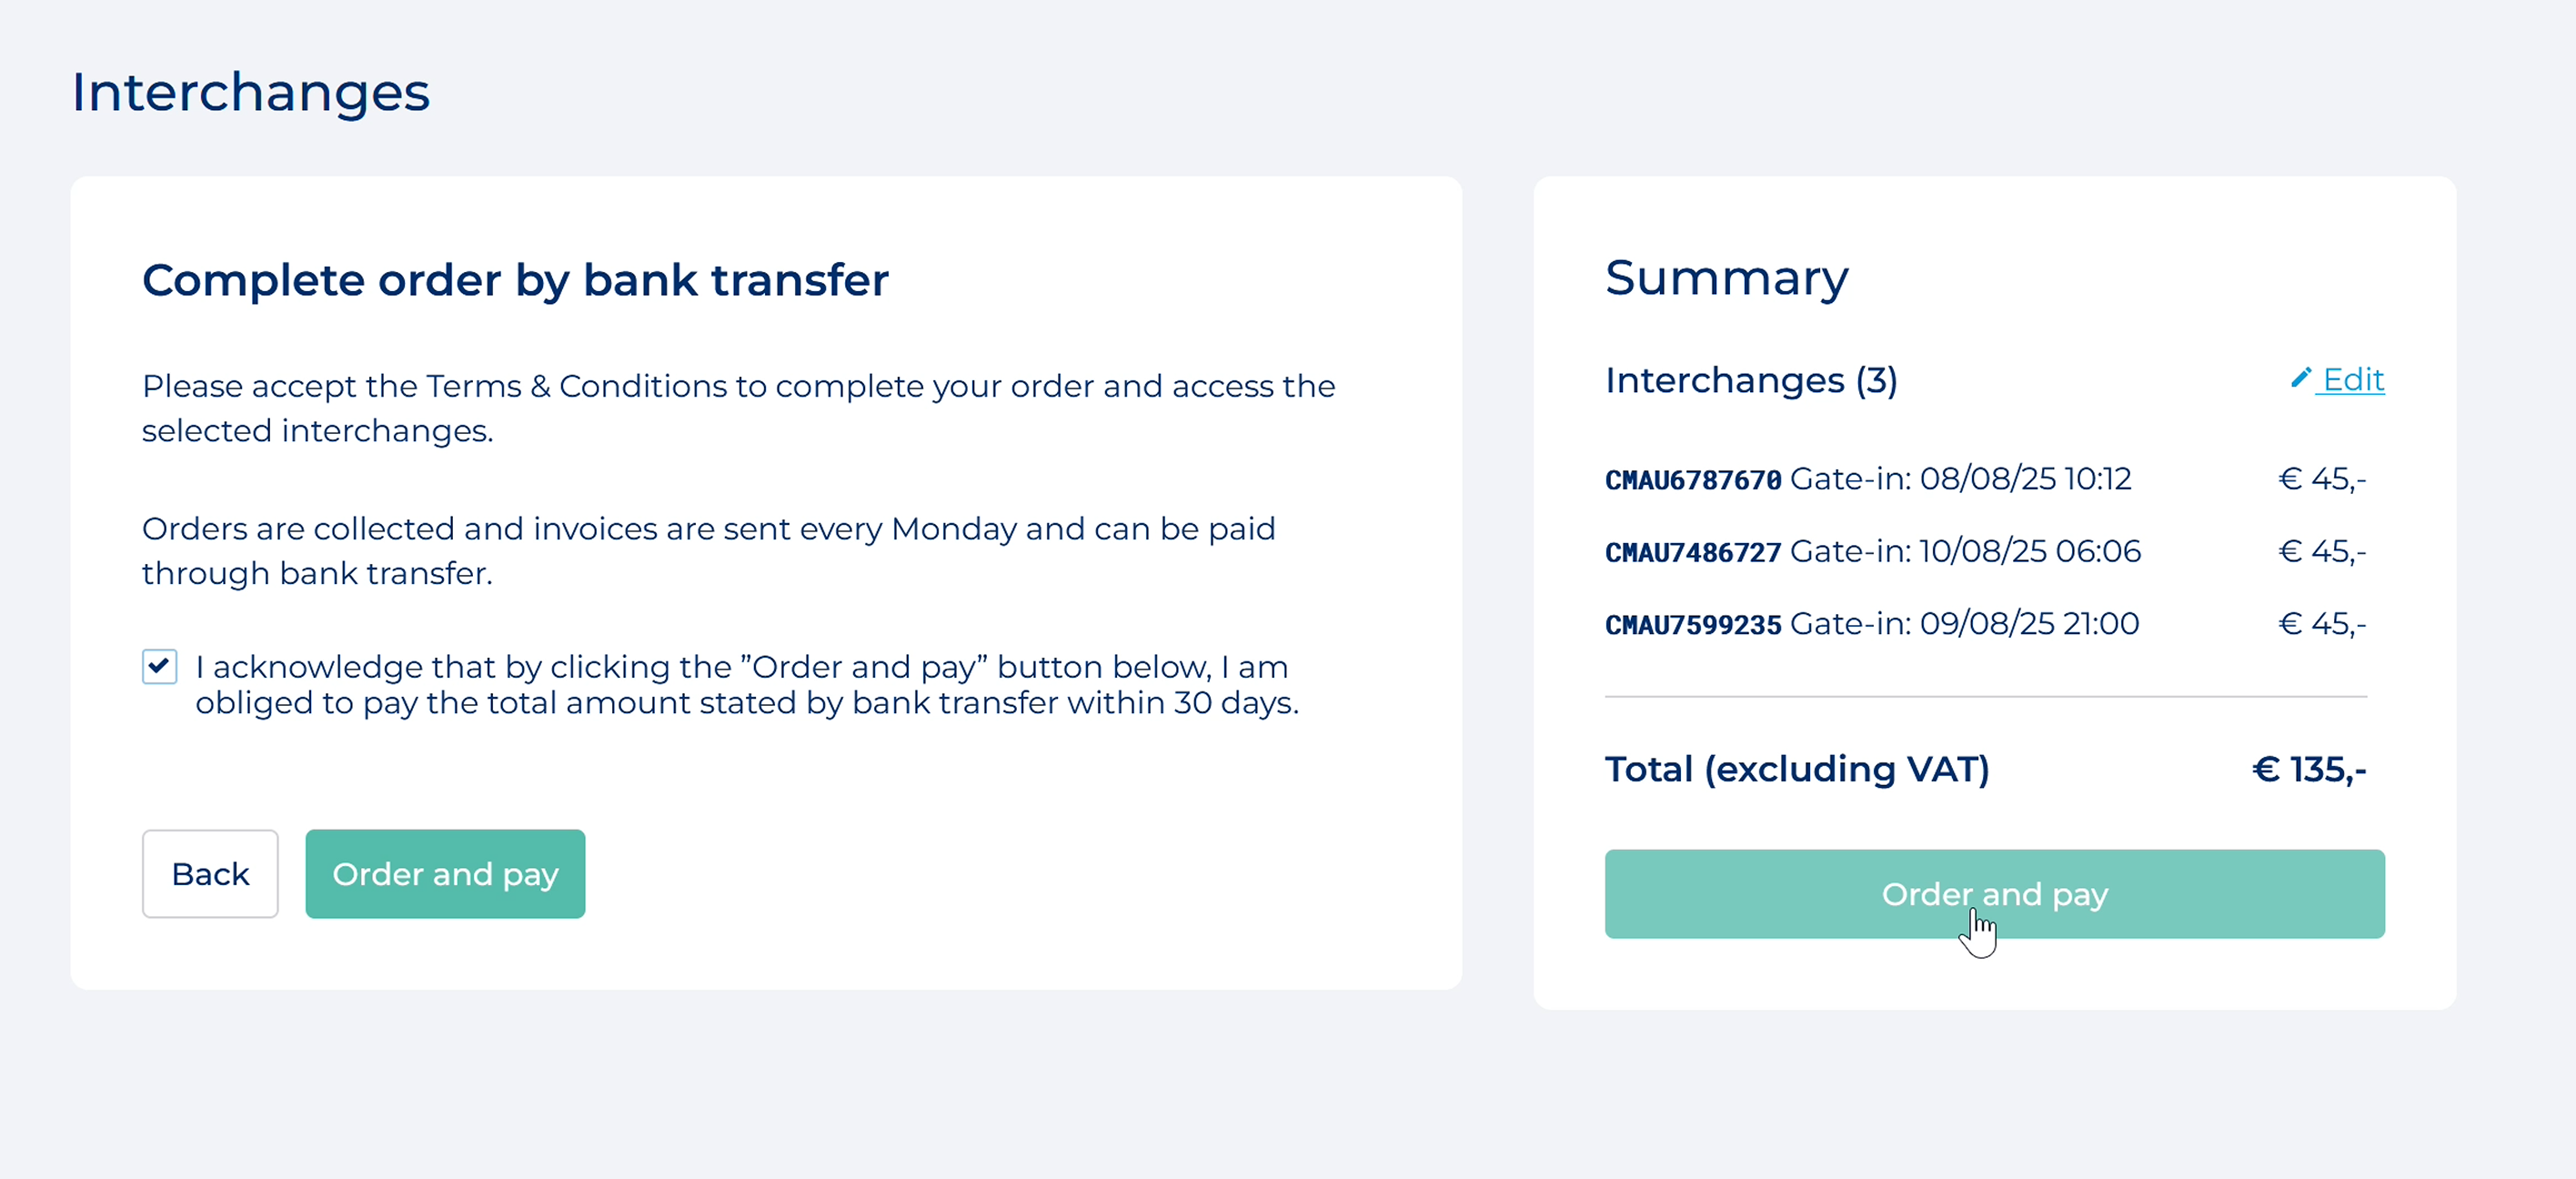The height and width of the screenshot is (1179, 2576).
Task: Select container number CMAU6787670
Action: (x=1692, y=480)
